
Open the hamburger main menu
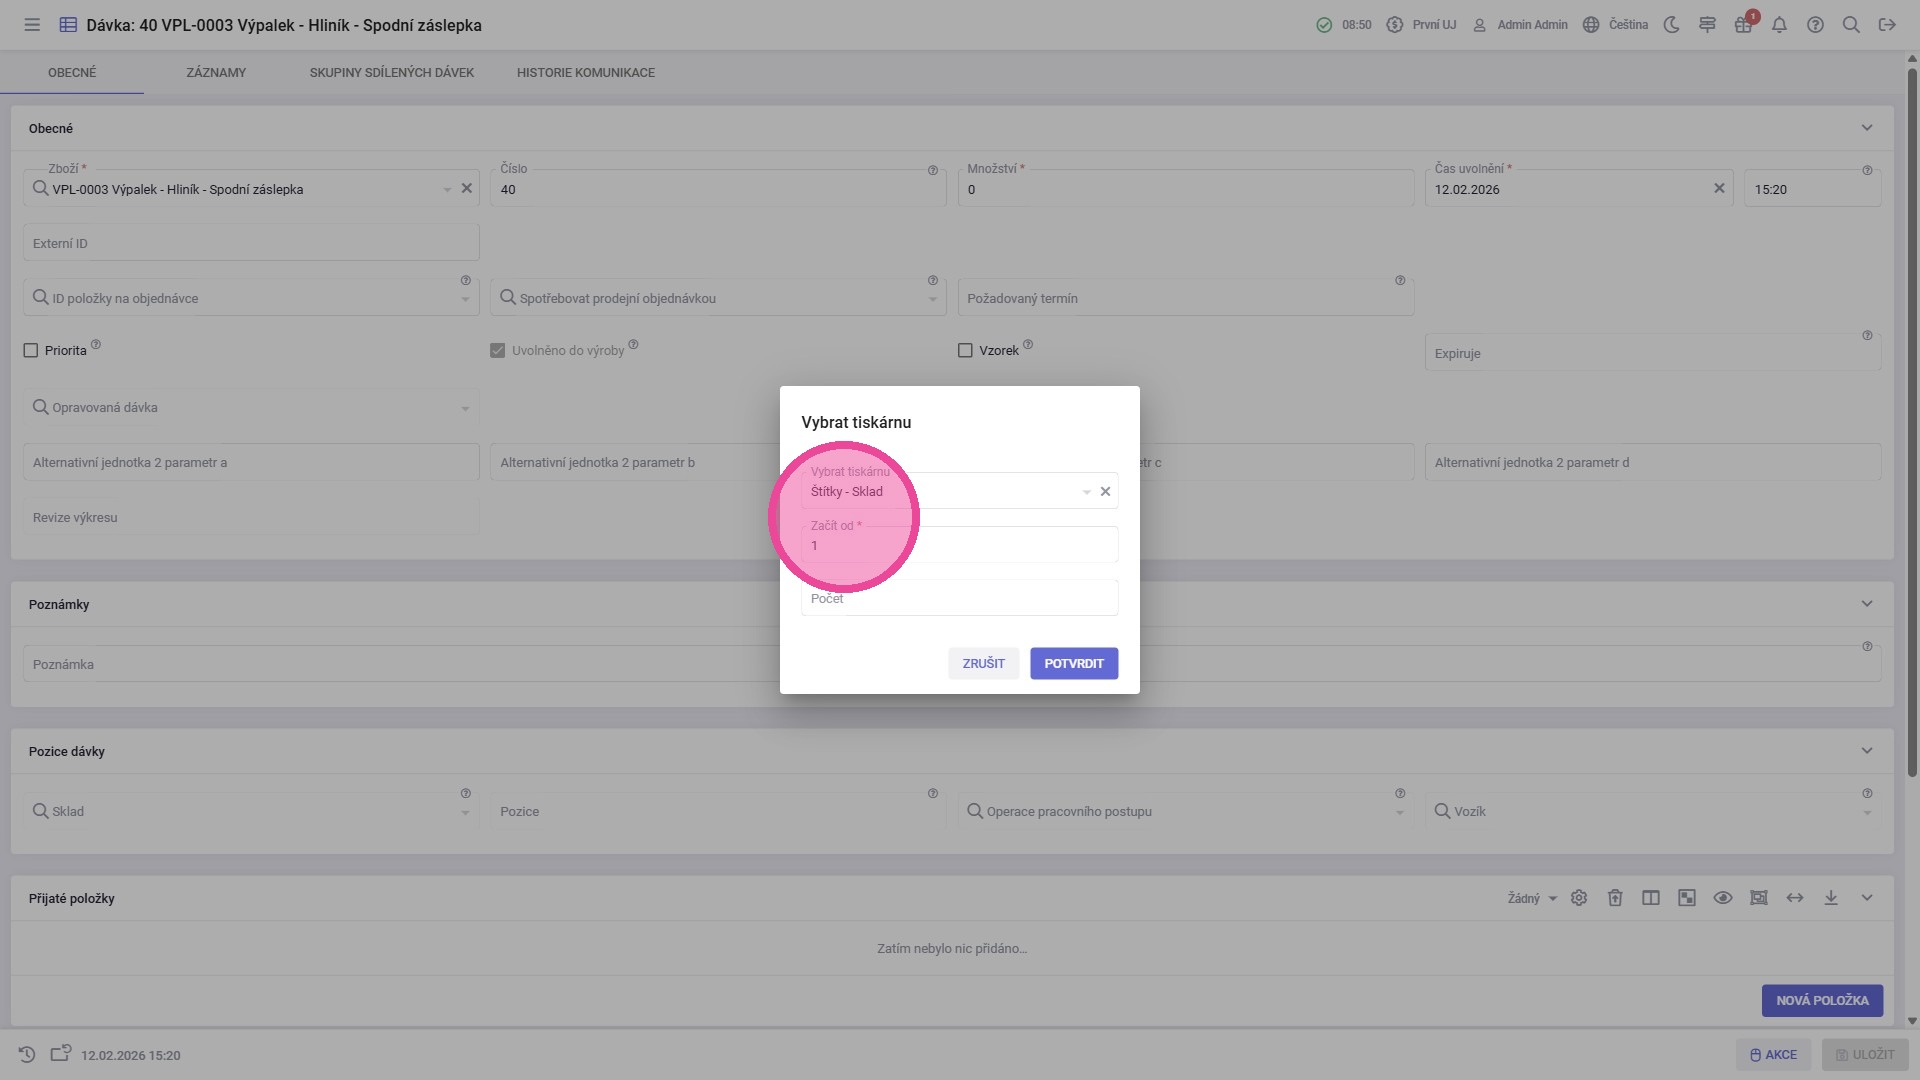(x=32, y=25)
